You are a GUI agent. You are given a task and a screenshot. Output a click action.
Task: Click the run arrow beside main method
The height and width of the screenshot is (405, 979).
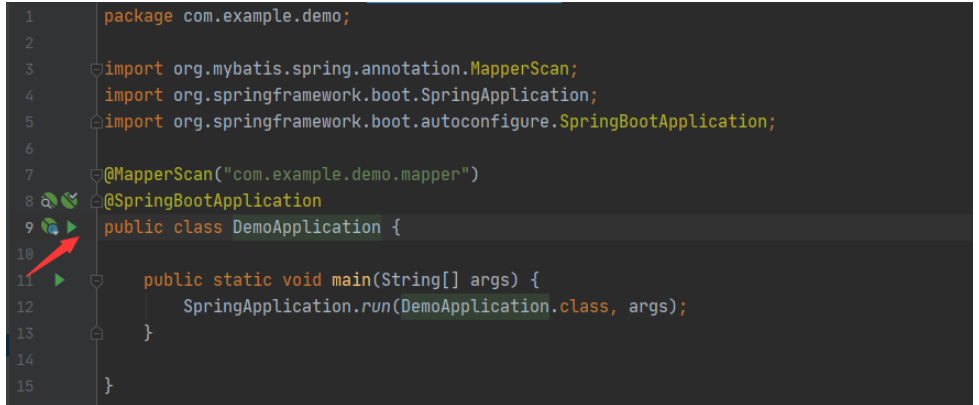[x=59, y=280]
